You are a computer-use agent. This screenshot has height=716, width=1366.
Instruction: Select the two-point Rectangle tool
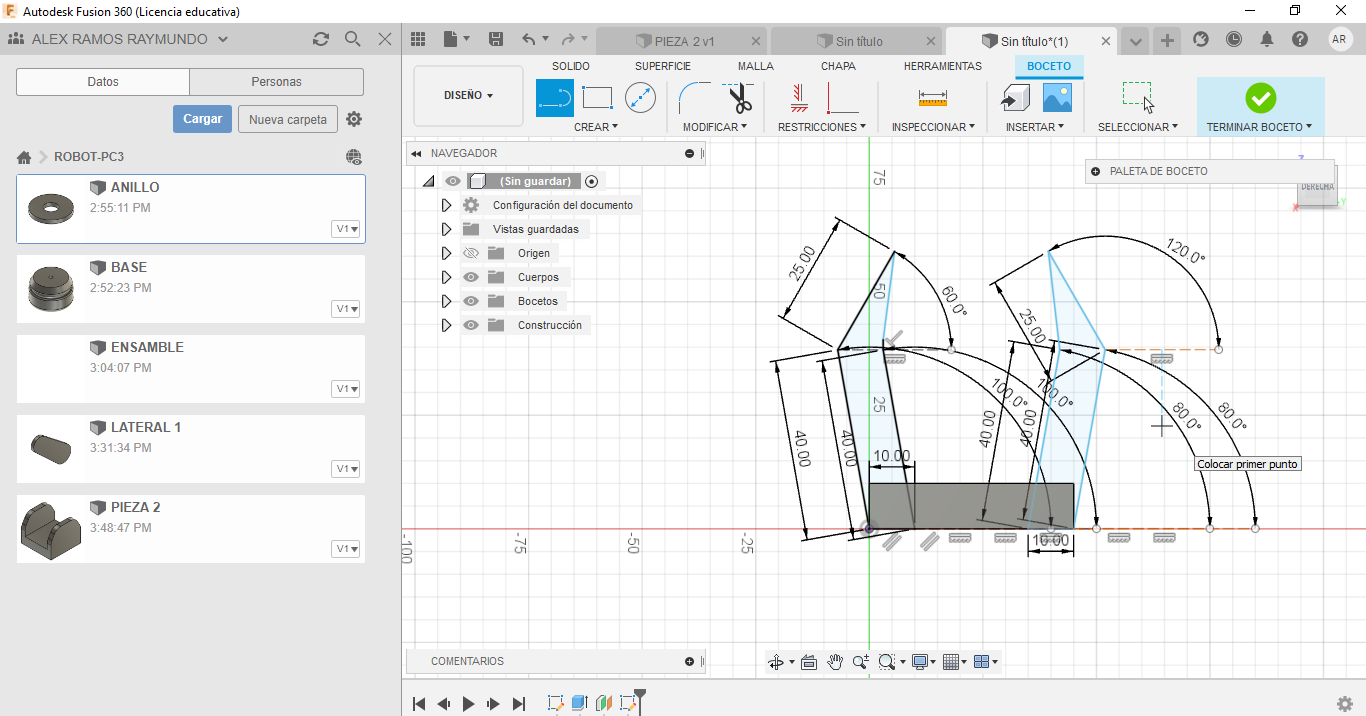(x=597, y=98)
